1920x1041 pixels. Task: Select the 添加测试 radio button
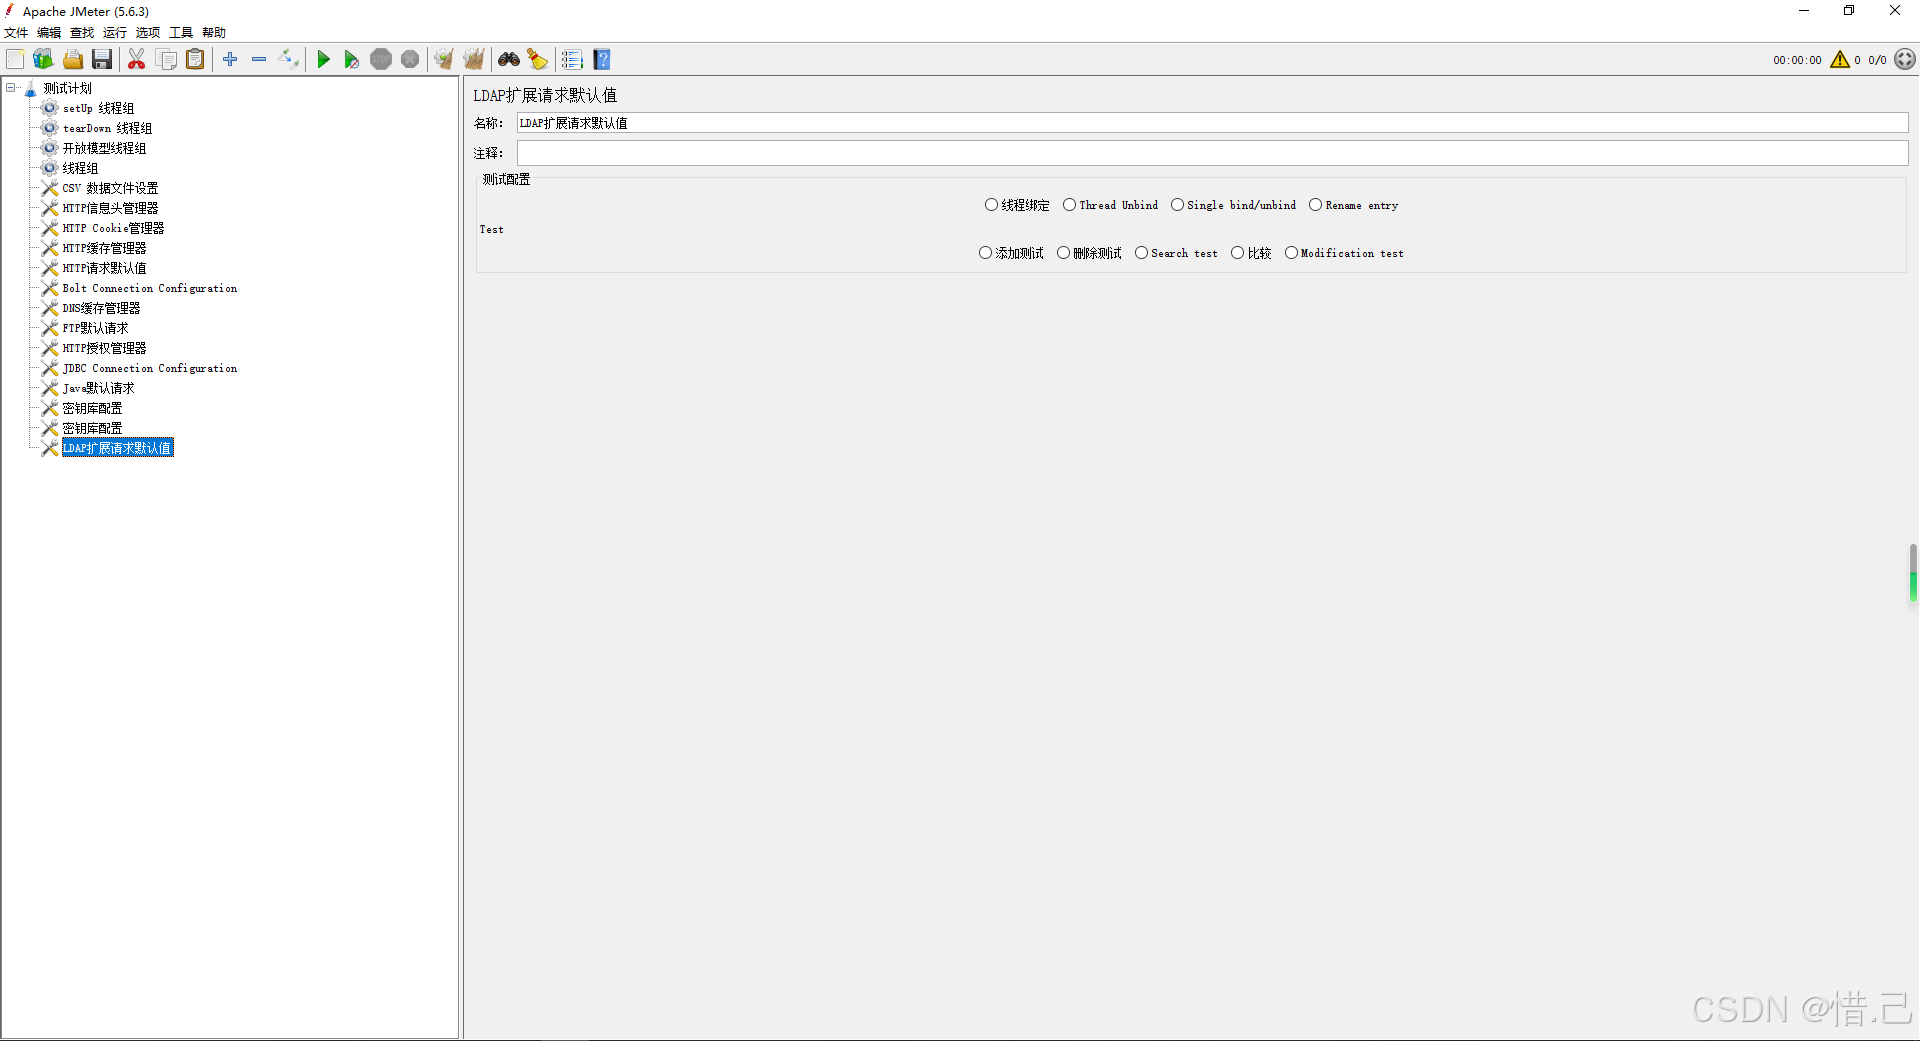[1011, 253]
